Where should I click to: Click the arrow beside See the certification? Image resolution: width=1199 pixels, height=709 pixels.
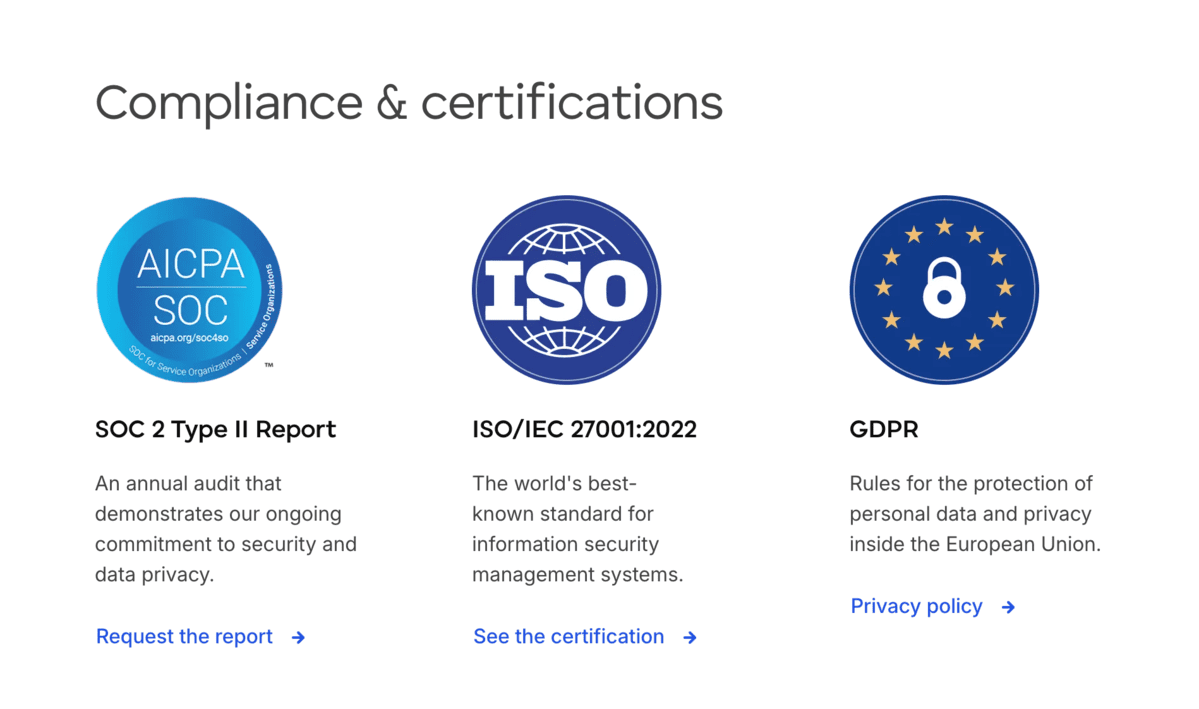pyautogui.click(x=689, y=637)
